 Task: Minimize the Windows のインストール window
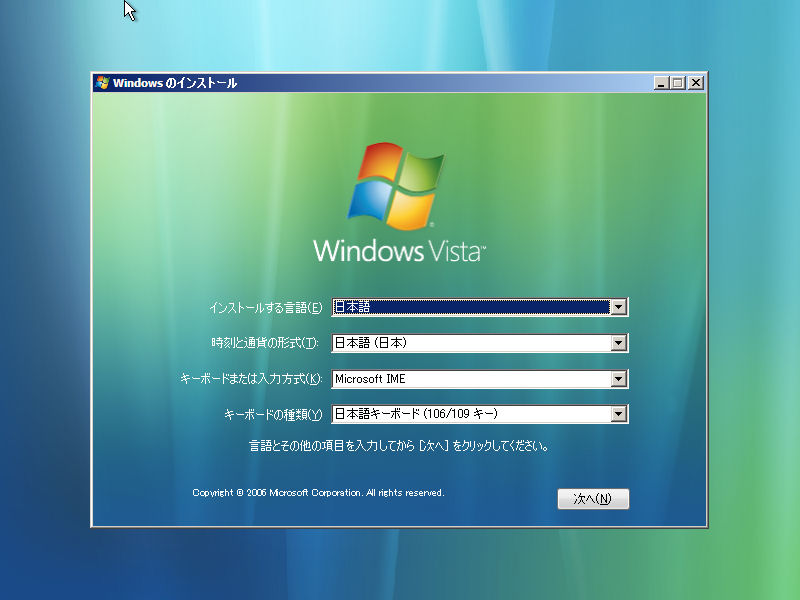[661, 83]
